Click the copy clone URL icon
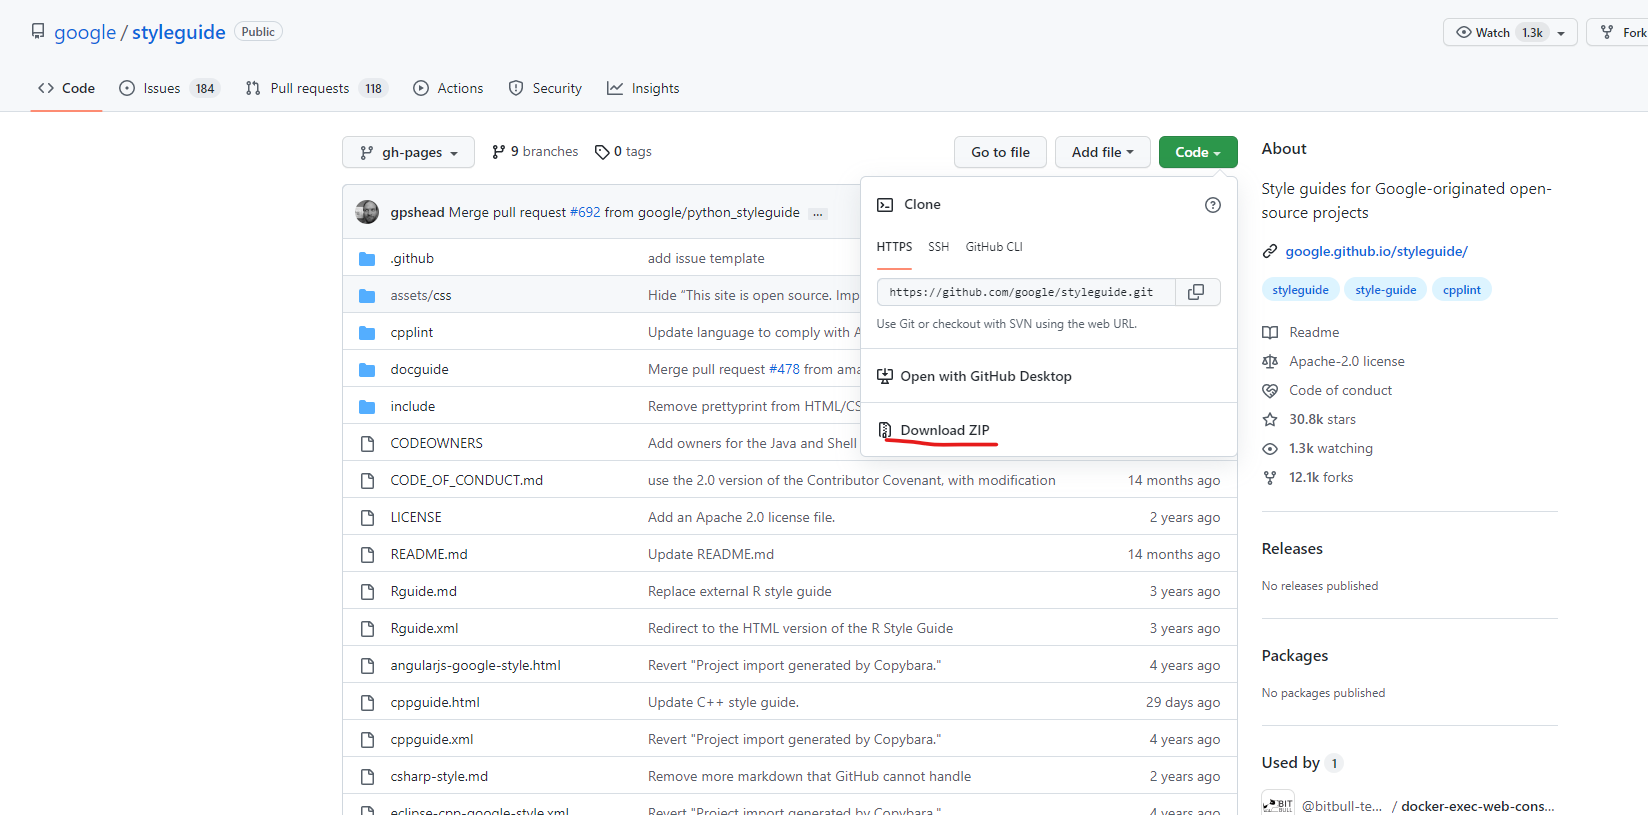This screenshot has width=1648, height=815. click(1196, 292)
